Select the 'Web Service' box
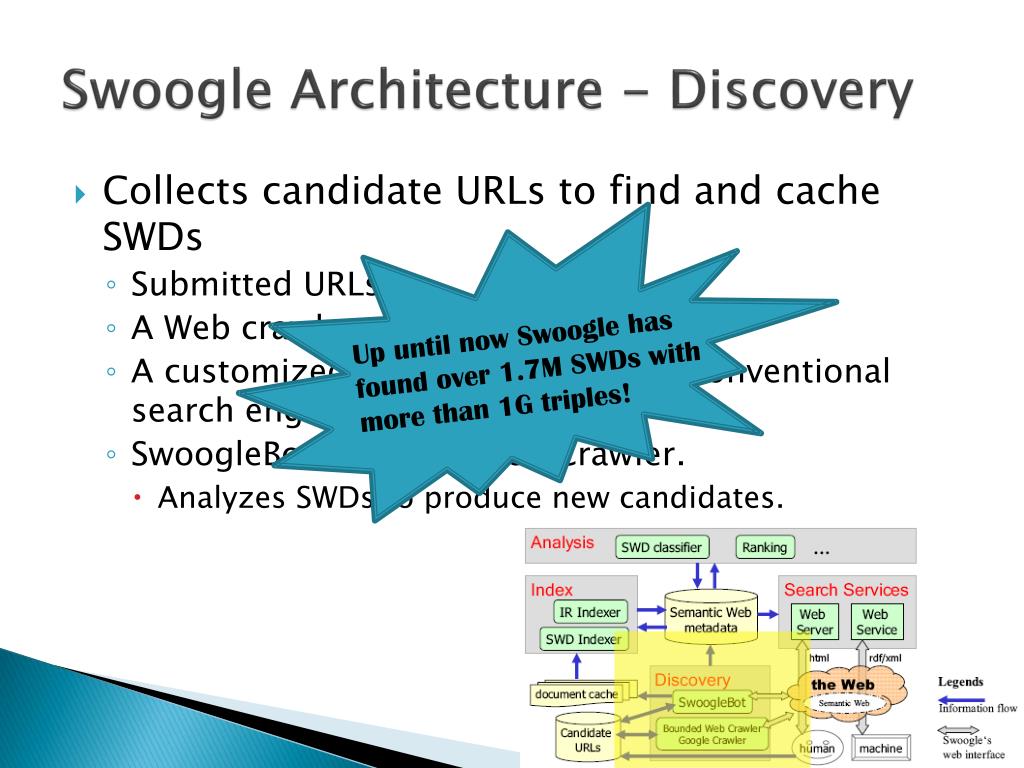 click(877, 622)
